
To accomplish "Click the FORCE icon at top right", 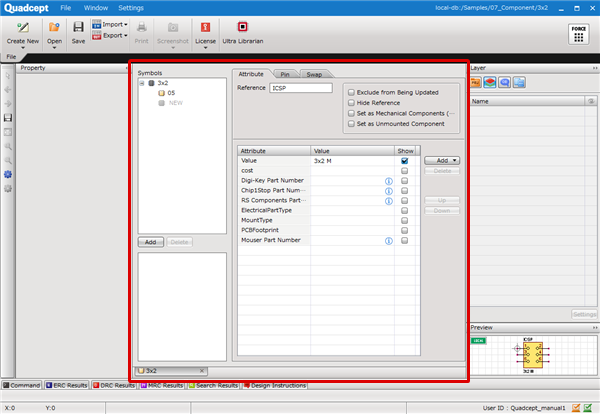I will click(x=578, y=32).
